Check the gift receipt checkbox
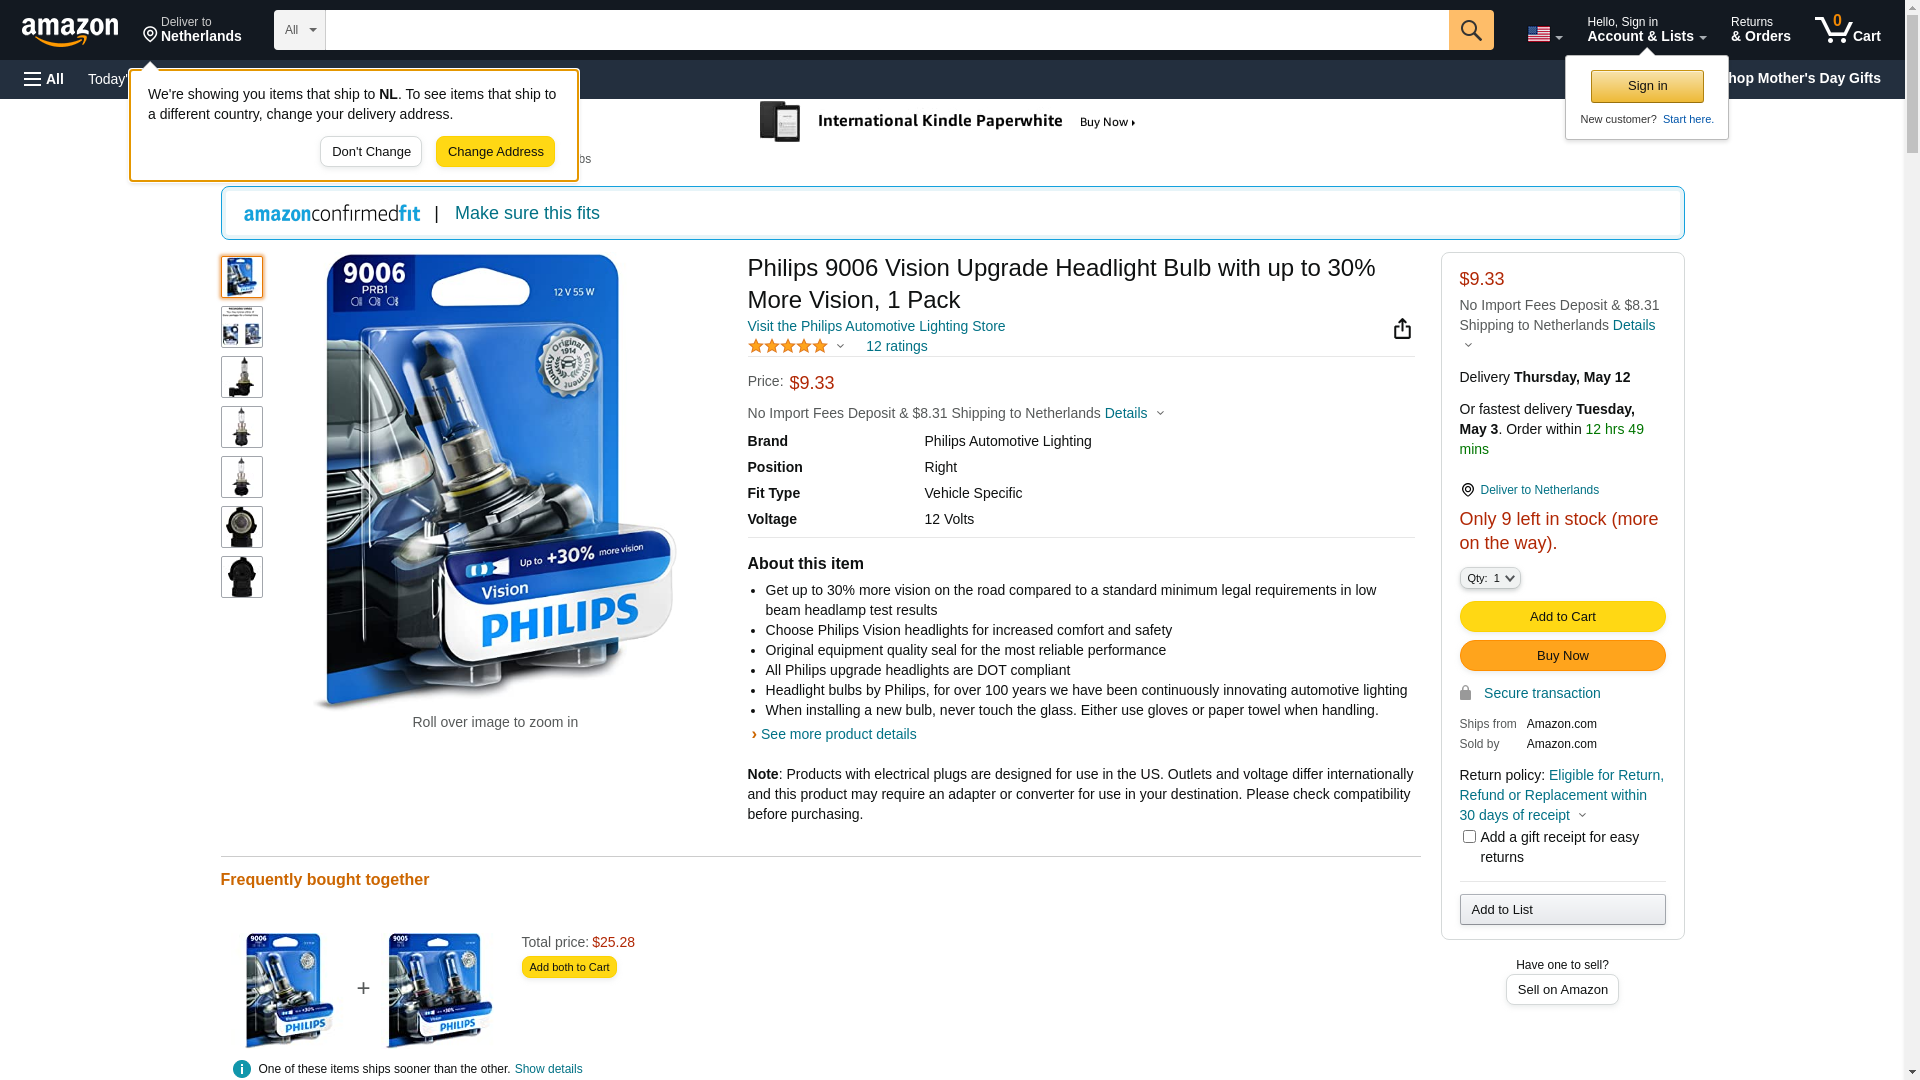 point(1468,836)
